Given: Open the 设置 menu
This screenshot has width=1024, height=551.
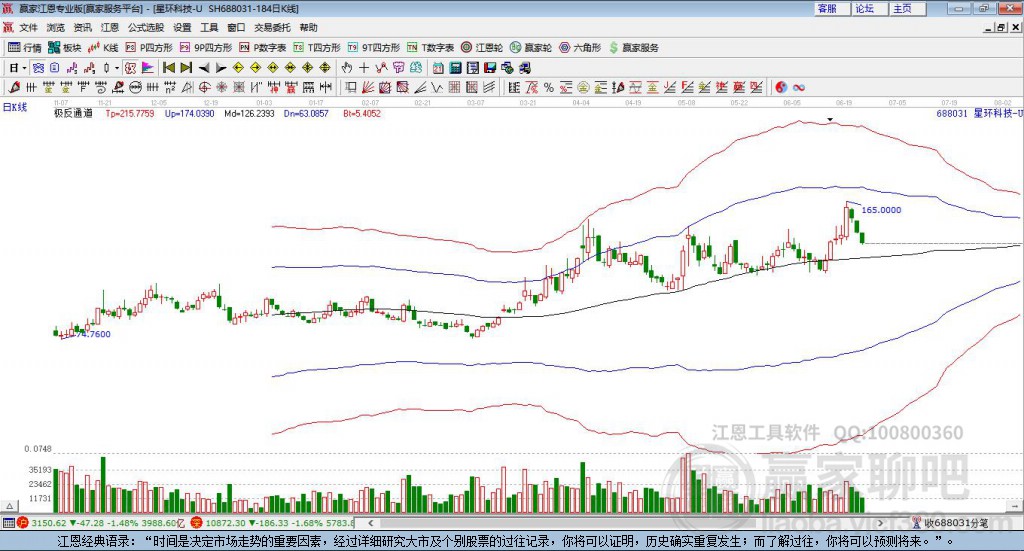Looking at the screenshot, I should [182, 27].
